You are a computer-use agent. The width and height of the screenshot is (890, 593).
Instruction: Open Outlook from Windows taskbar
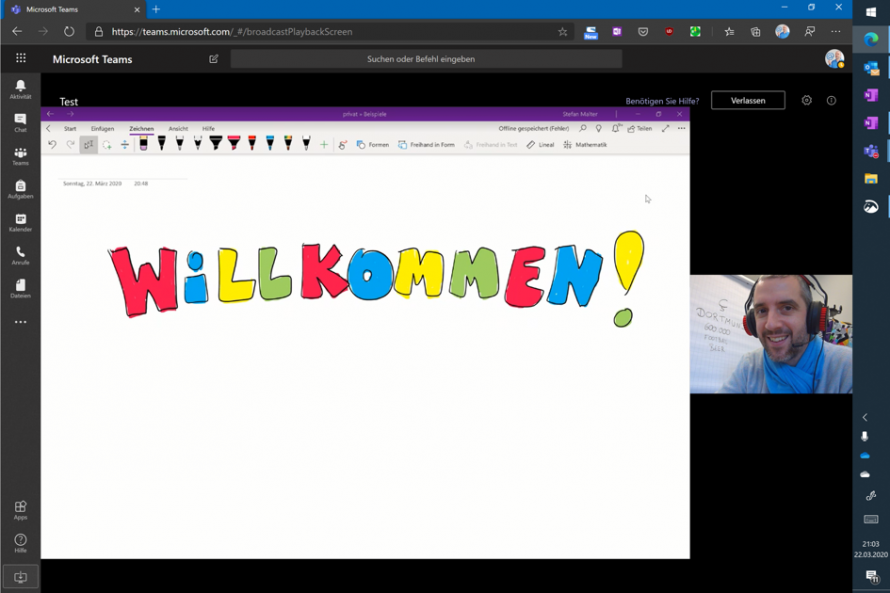871,69
